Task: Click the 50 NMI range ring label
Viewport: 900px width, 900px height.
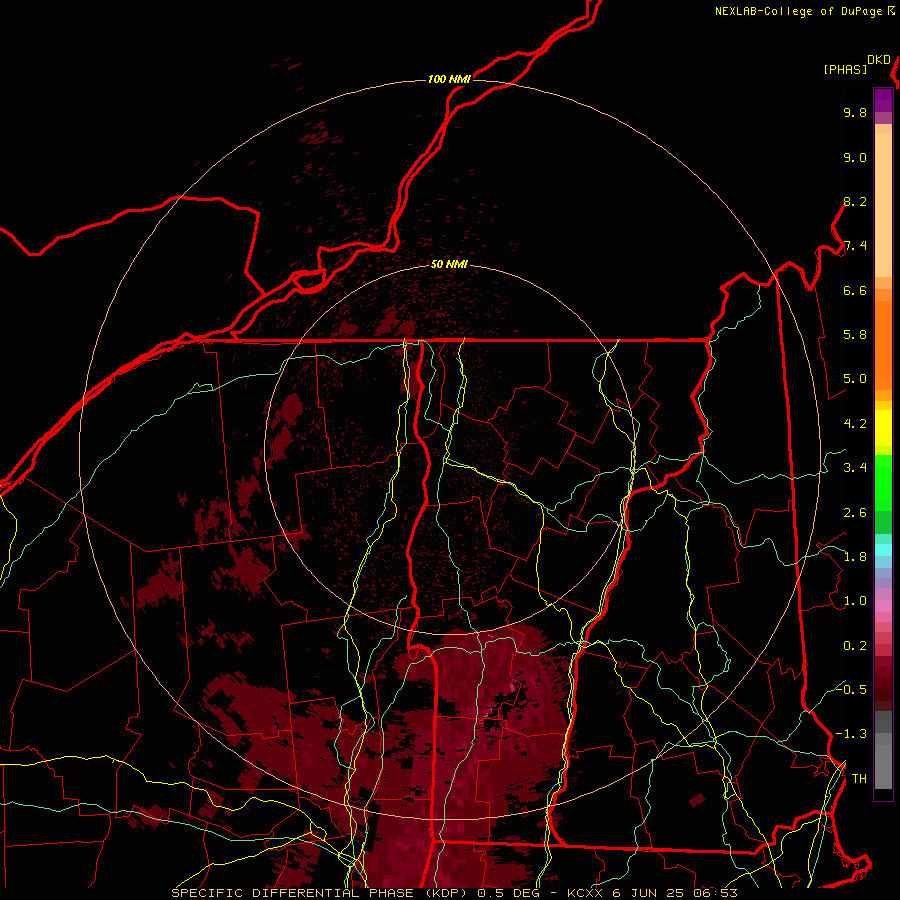Action: 449,265
